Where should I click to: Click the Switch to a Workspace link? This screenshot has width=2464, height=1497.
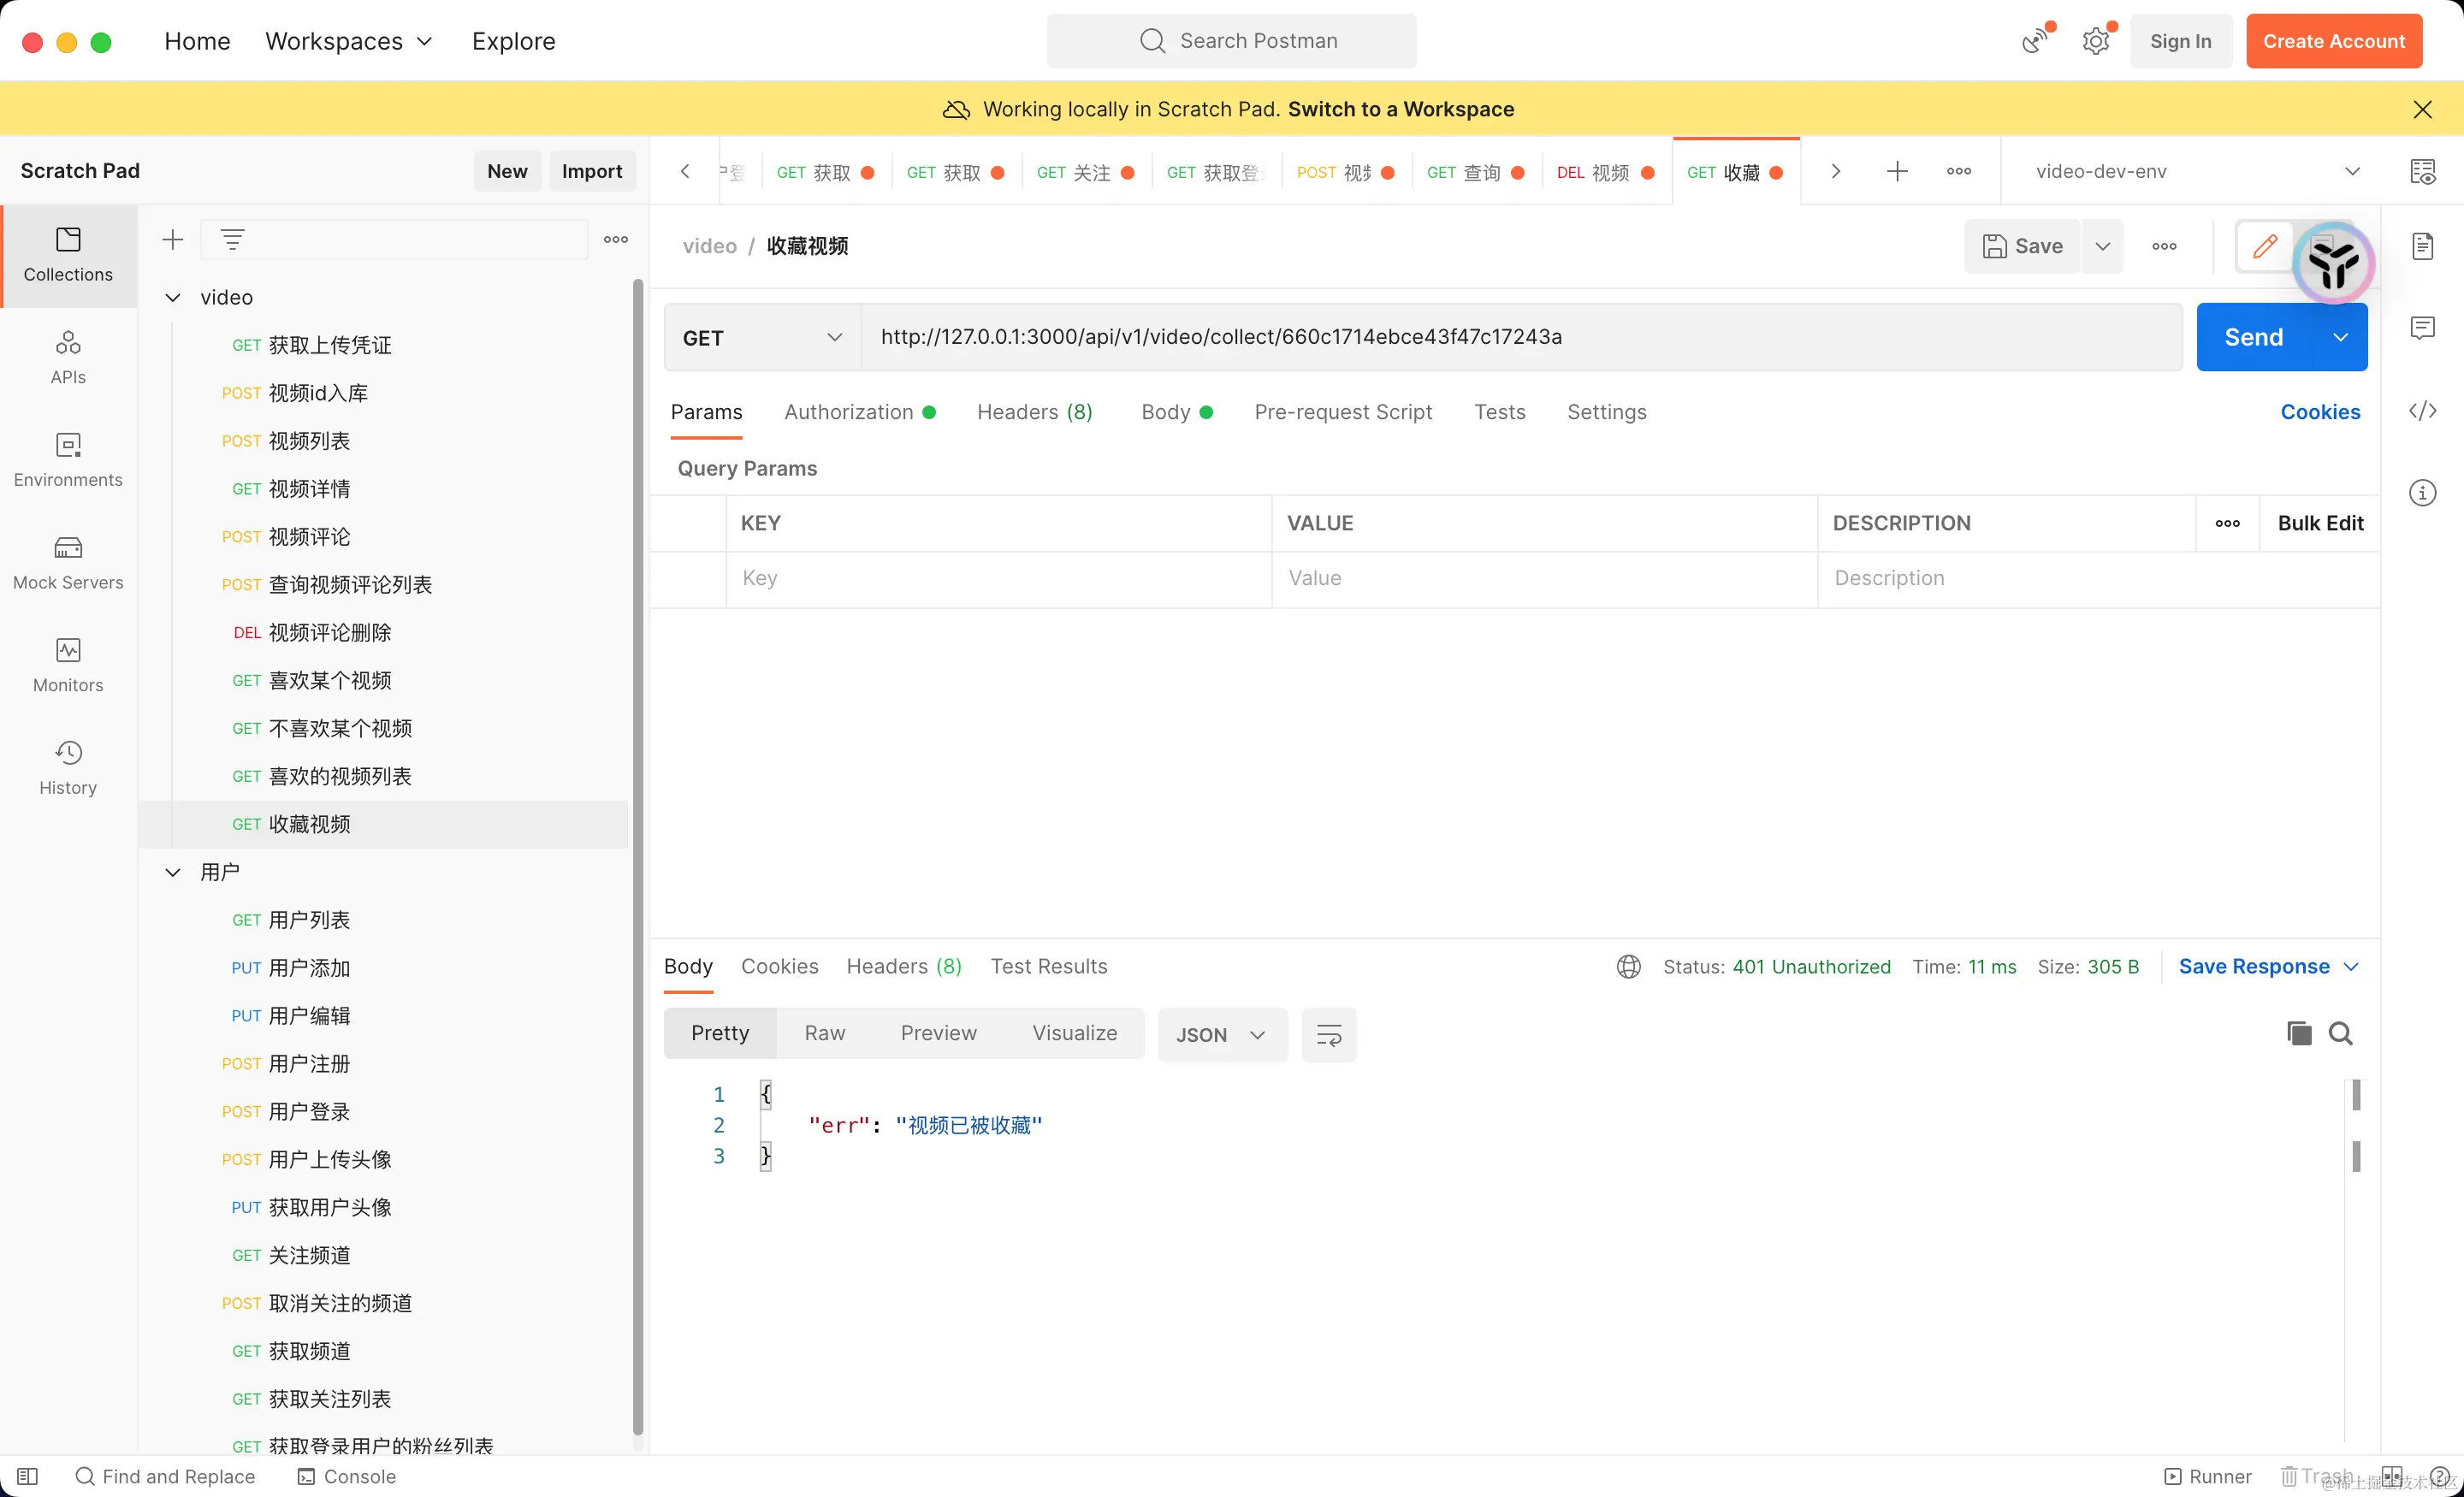(1400, 109)
